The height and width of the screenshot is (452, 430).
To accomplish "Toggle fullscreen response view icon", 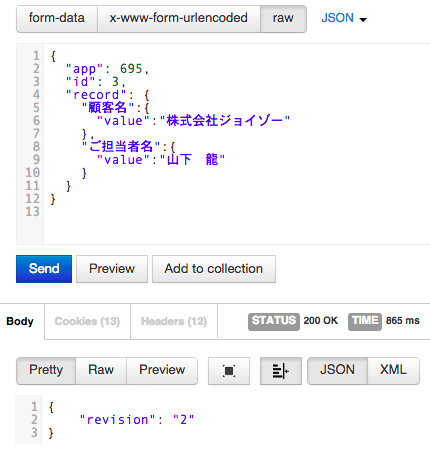I will 229,371.
